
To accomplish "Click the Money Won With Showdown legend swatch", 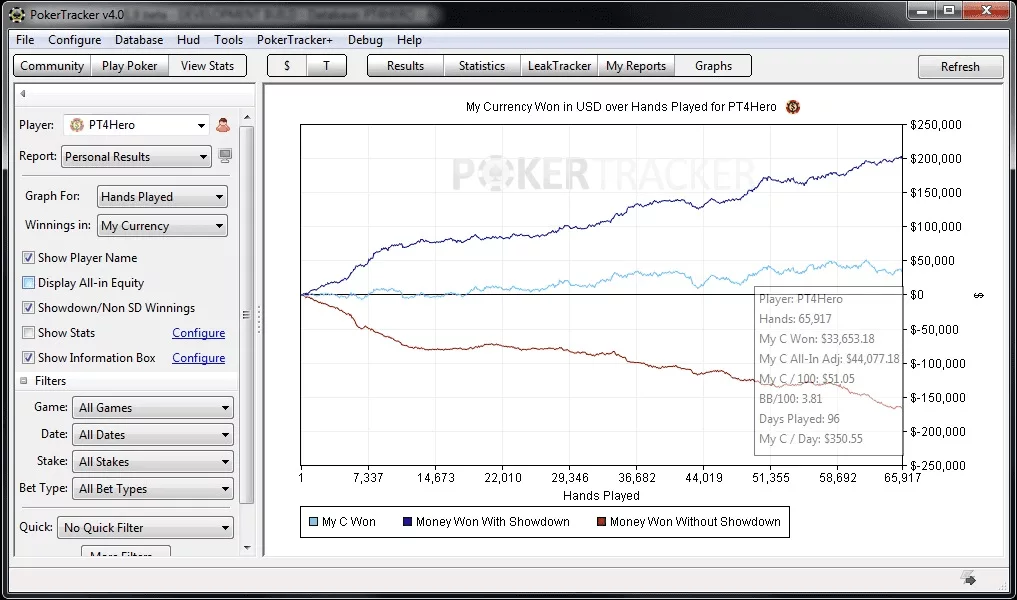I will pos(407,522).
